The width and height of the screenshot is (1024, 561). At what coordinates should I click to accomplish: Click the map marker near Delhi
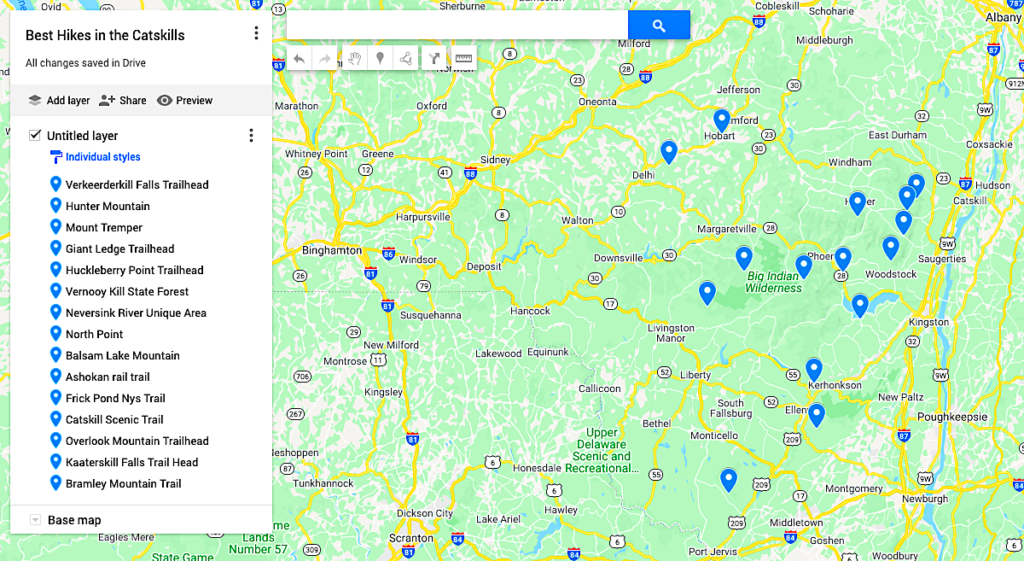coord(669,152)
